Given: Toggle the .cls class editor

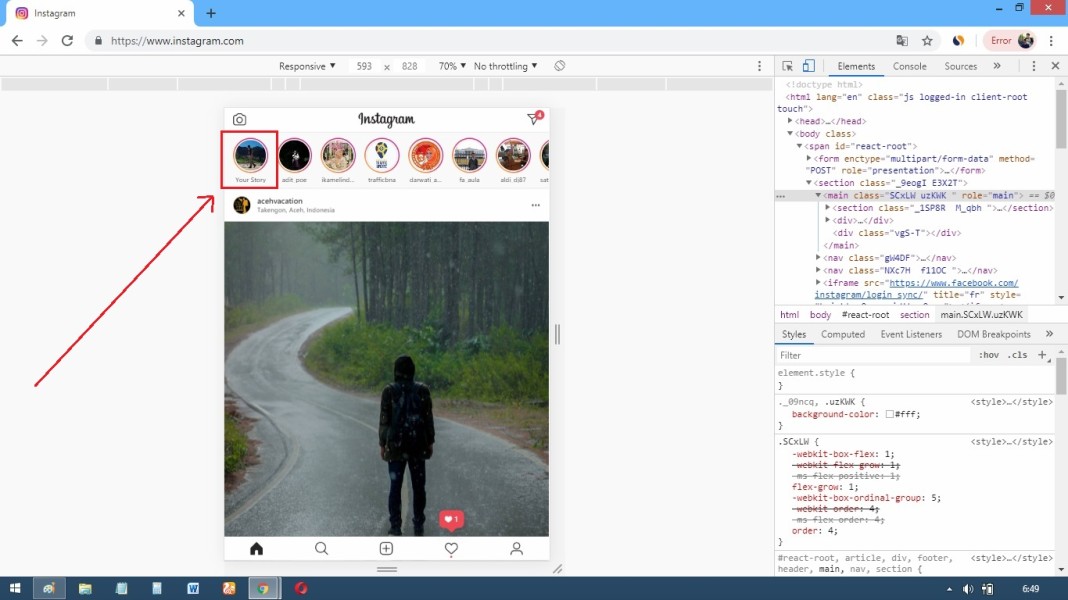Looking at the screenshot, I should (x=1019, y=355).
